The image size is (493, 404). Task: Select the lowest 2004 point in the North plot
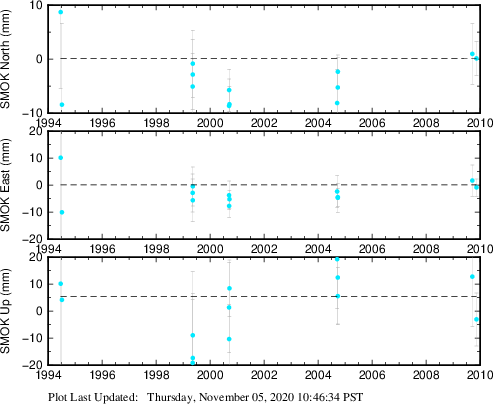click(x=337, y=103)
